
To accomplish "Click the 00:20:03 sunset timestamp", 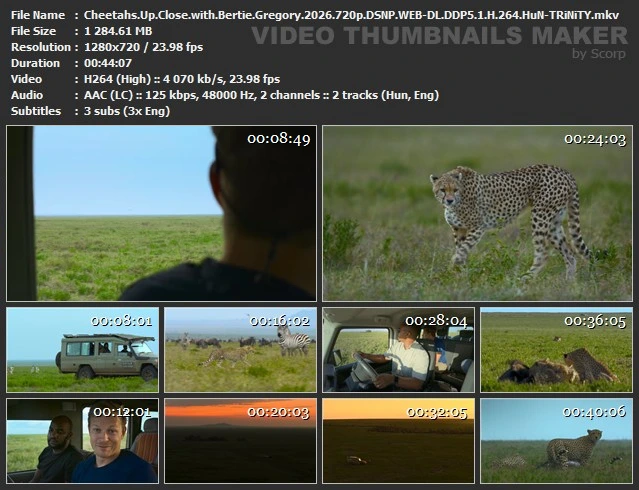I will click(279, 411).
